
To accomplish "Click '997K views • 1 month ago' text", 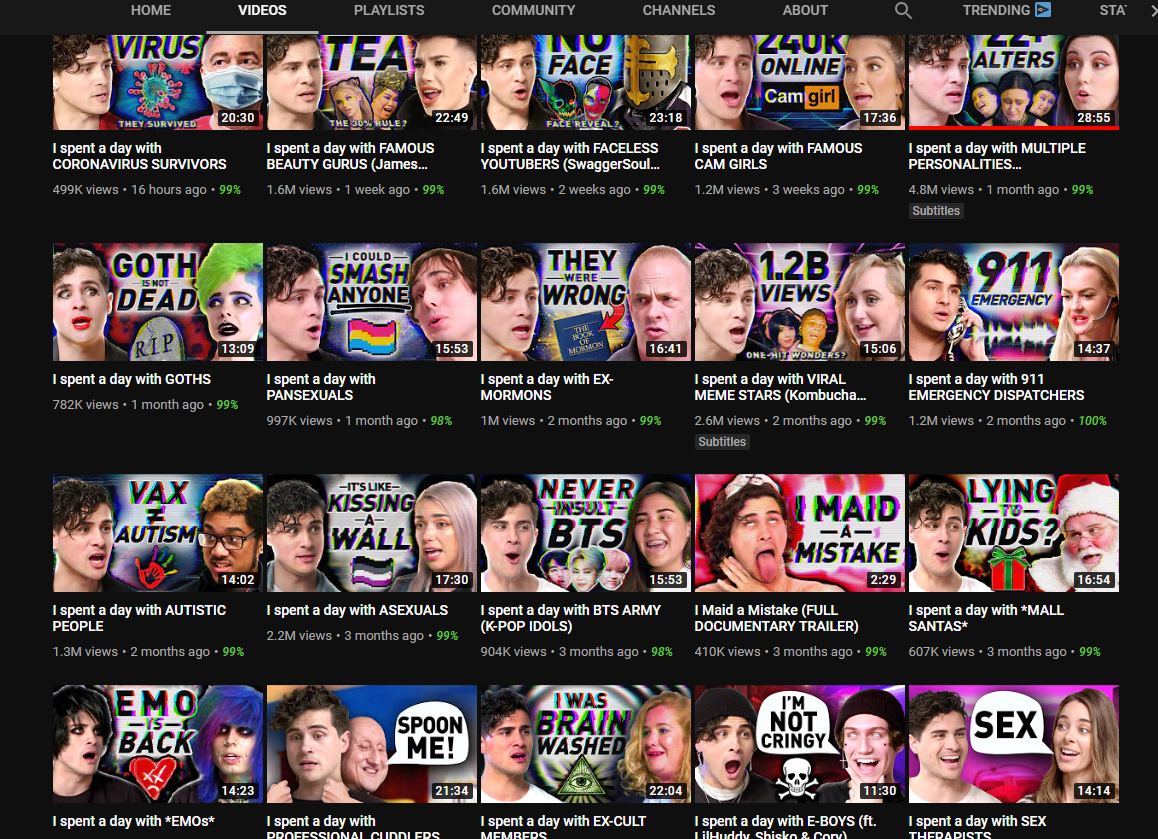I will (x=342, y=421).
